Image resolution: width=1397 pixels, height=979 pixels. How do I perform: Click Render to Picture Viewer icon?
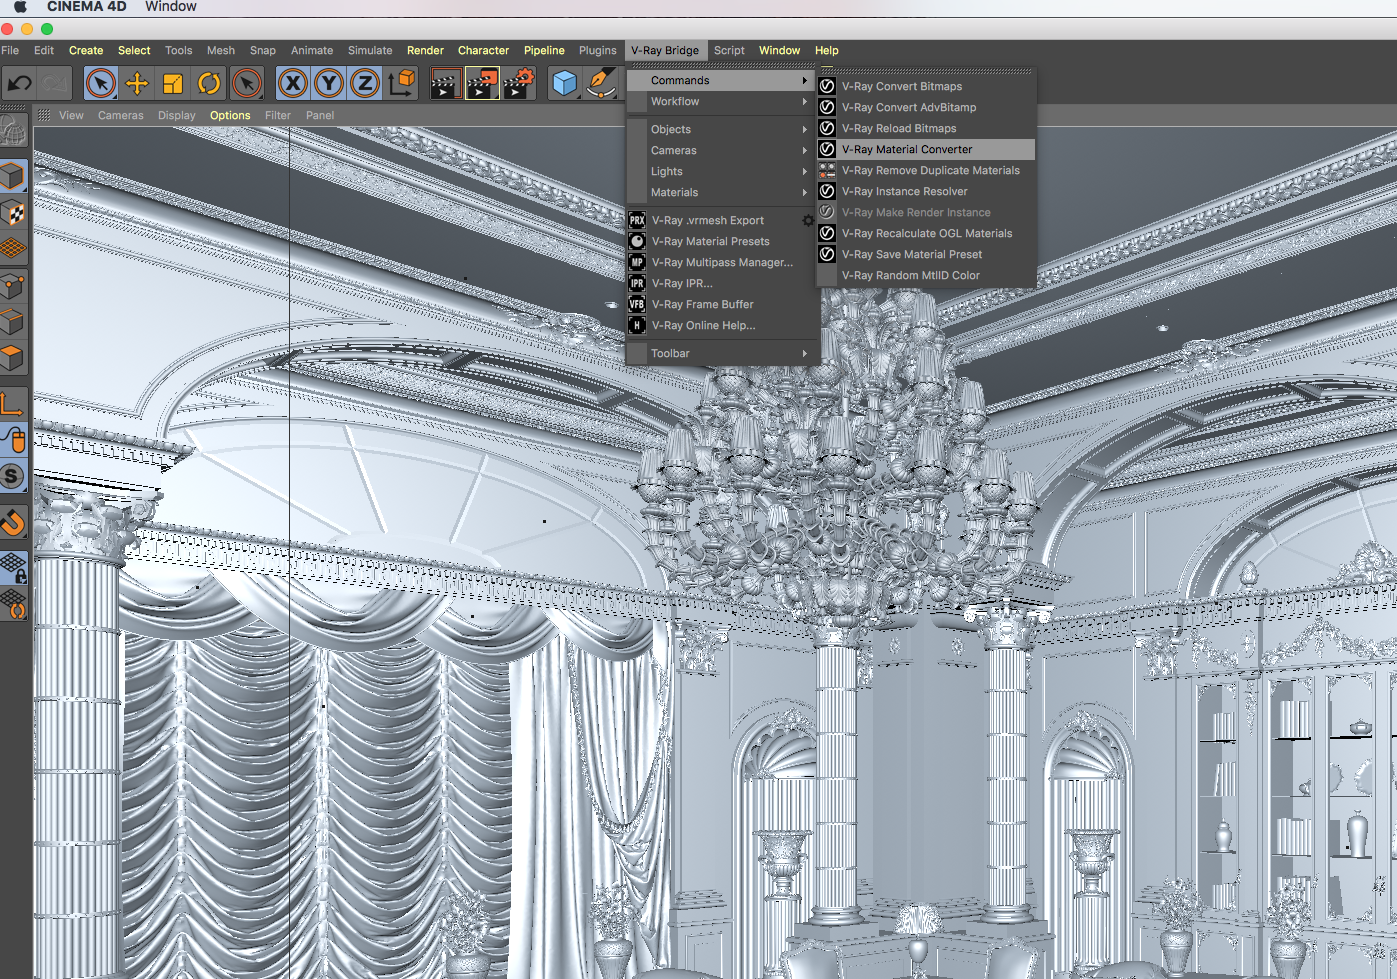482,83
